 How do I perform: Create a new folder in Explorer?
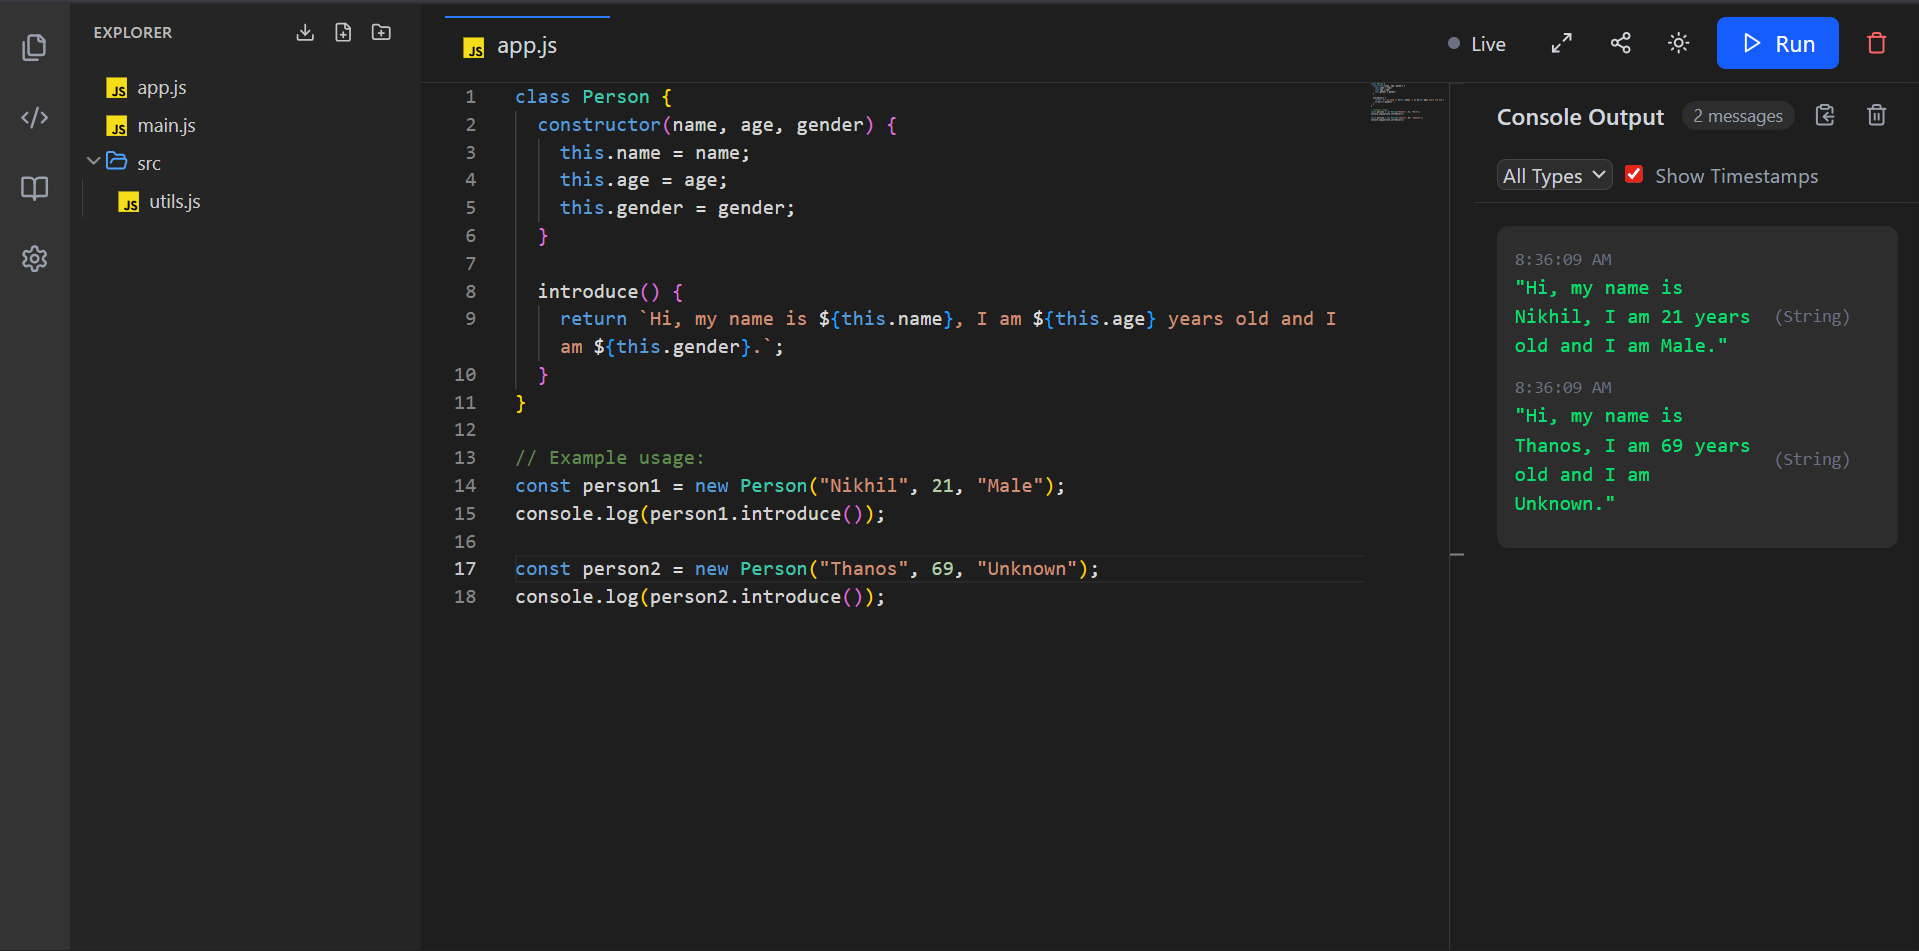[x=381, y=32]
